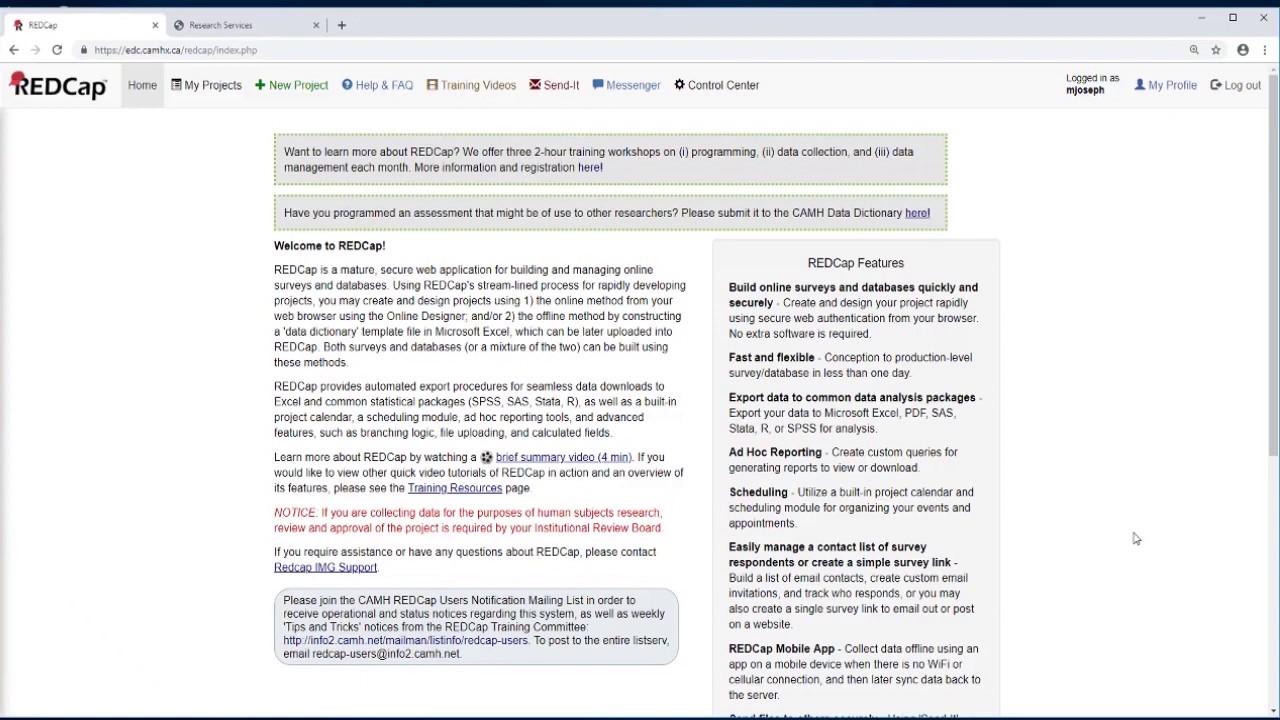Focus the browser address bar URL
1280x720 pixels.
(x=176, y=50)
